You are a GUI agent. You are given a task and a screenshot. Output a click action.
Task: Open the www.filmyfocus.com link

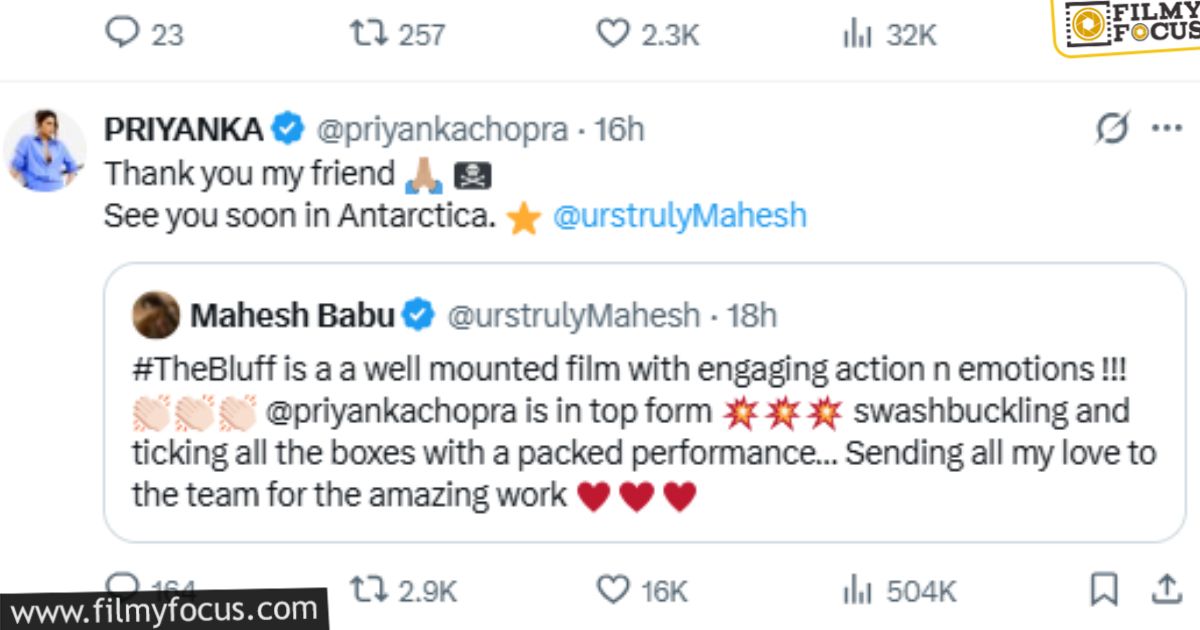point(160,607)
